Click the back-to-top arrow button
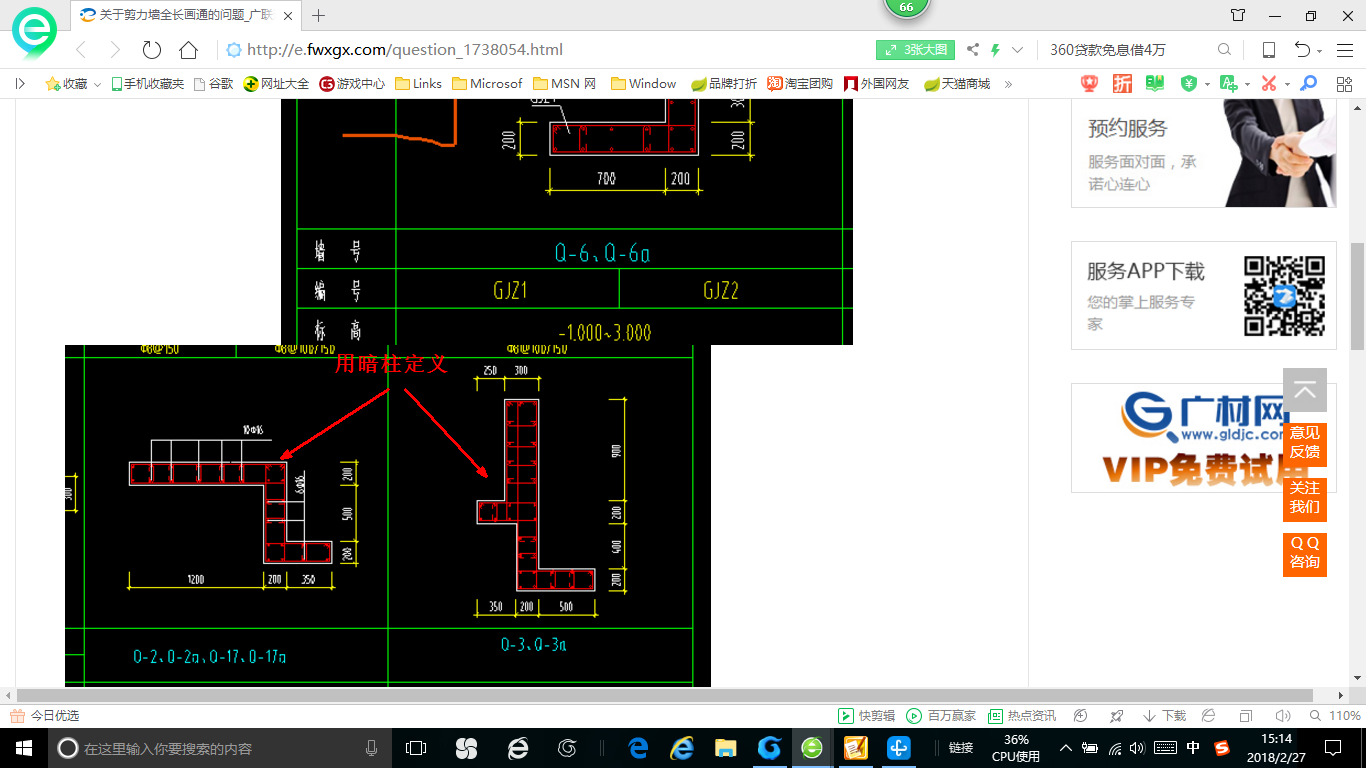Screen dimensions: 1366x768 1305,390
